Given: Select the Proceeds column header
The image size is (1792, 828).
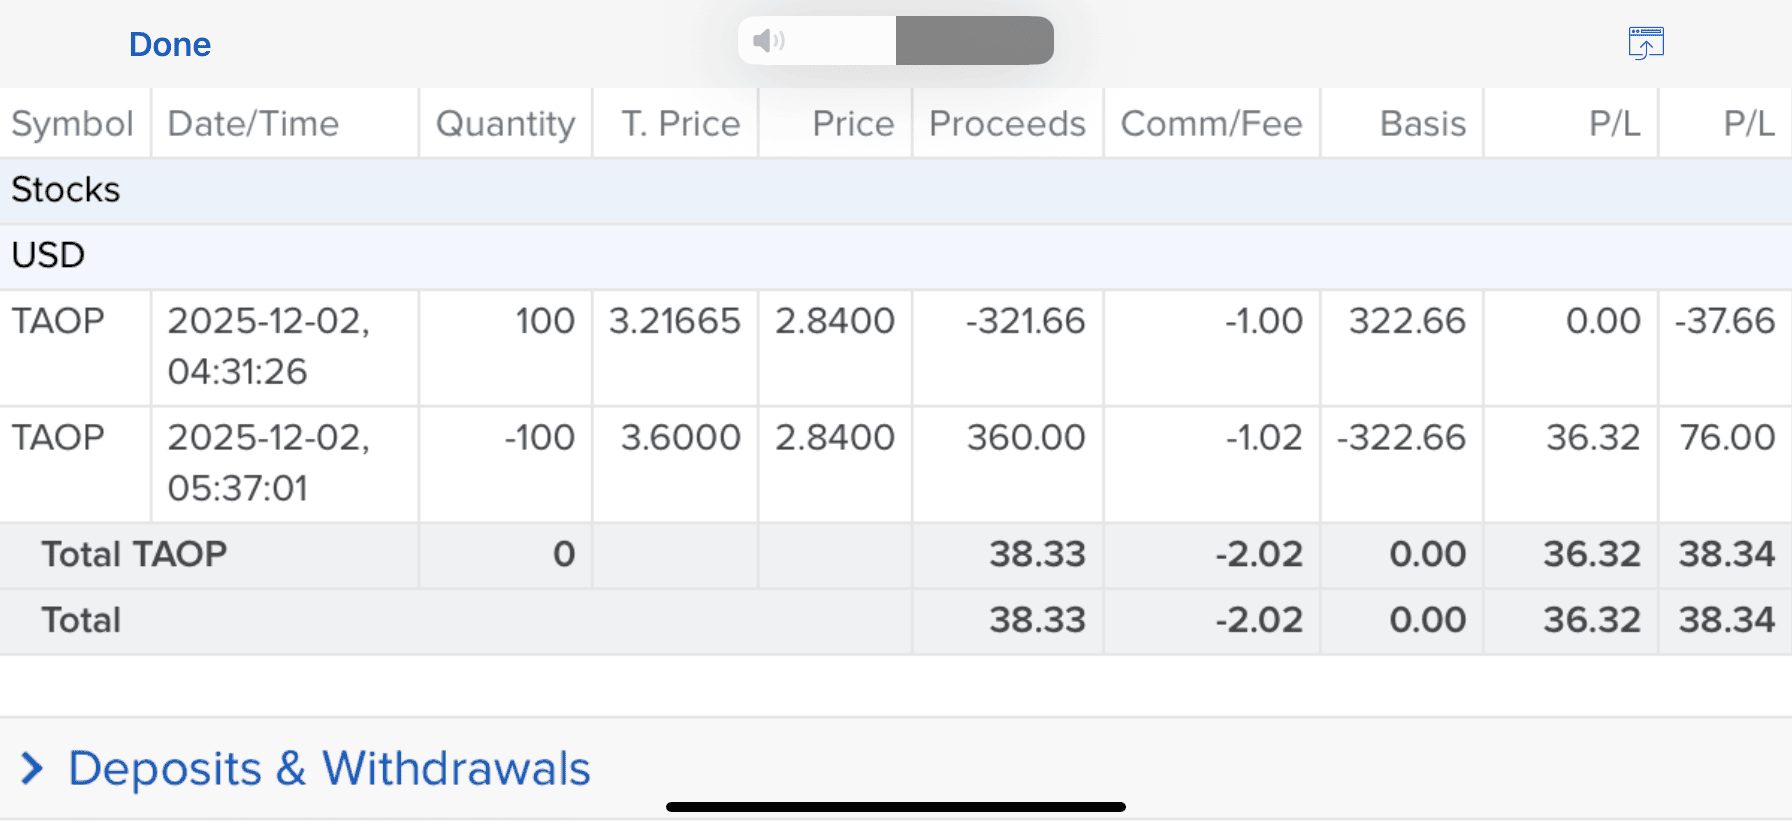Looking at the screenshot, I should point(1007,124).
